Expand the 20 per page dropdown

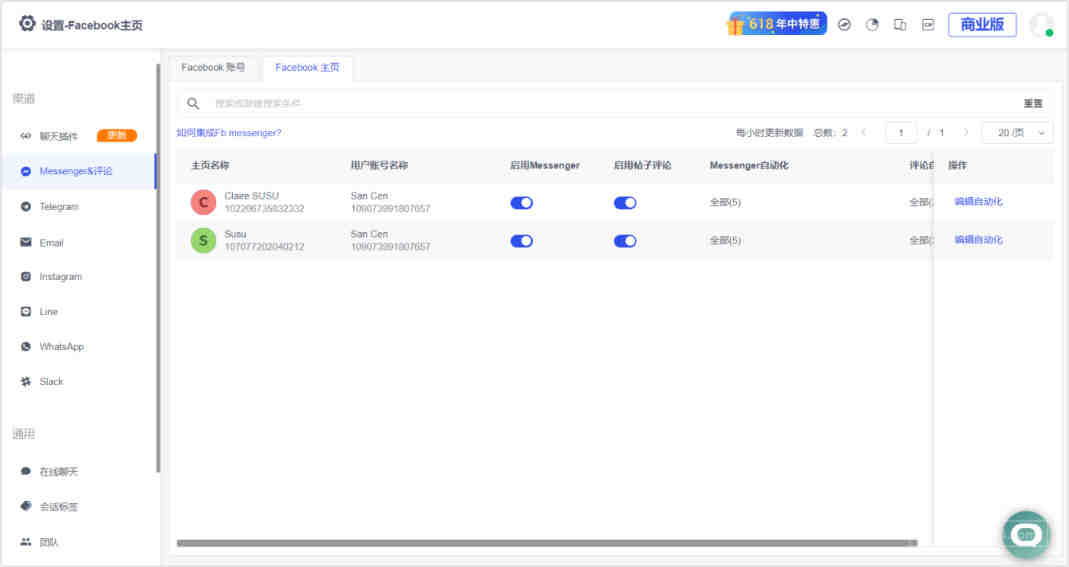(x=1017, y=133)
